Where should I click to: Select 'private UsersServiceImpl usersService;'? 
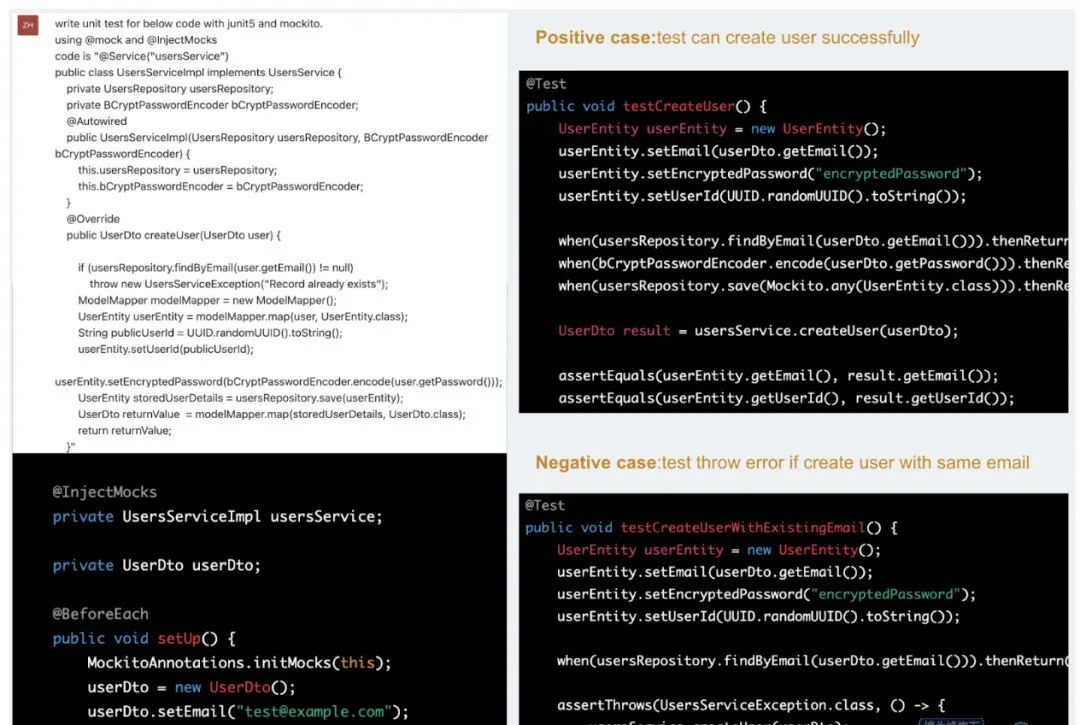[x=218, y=517]
